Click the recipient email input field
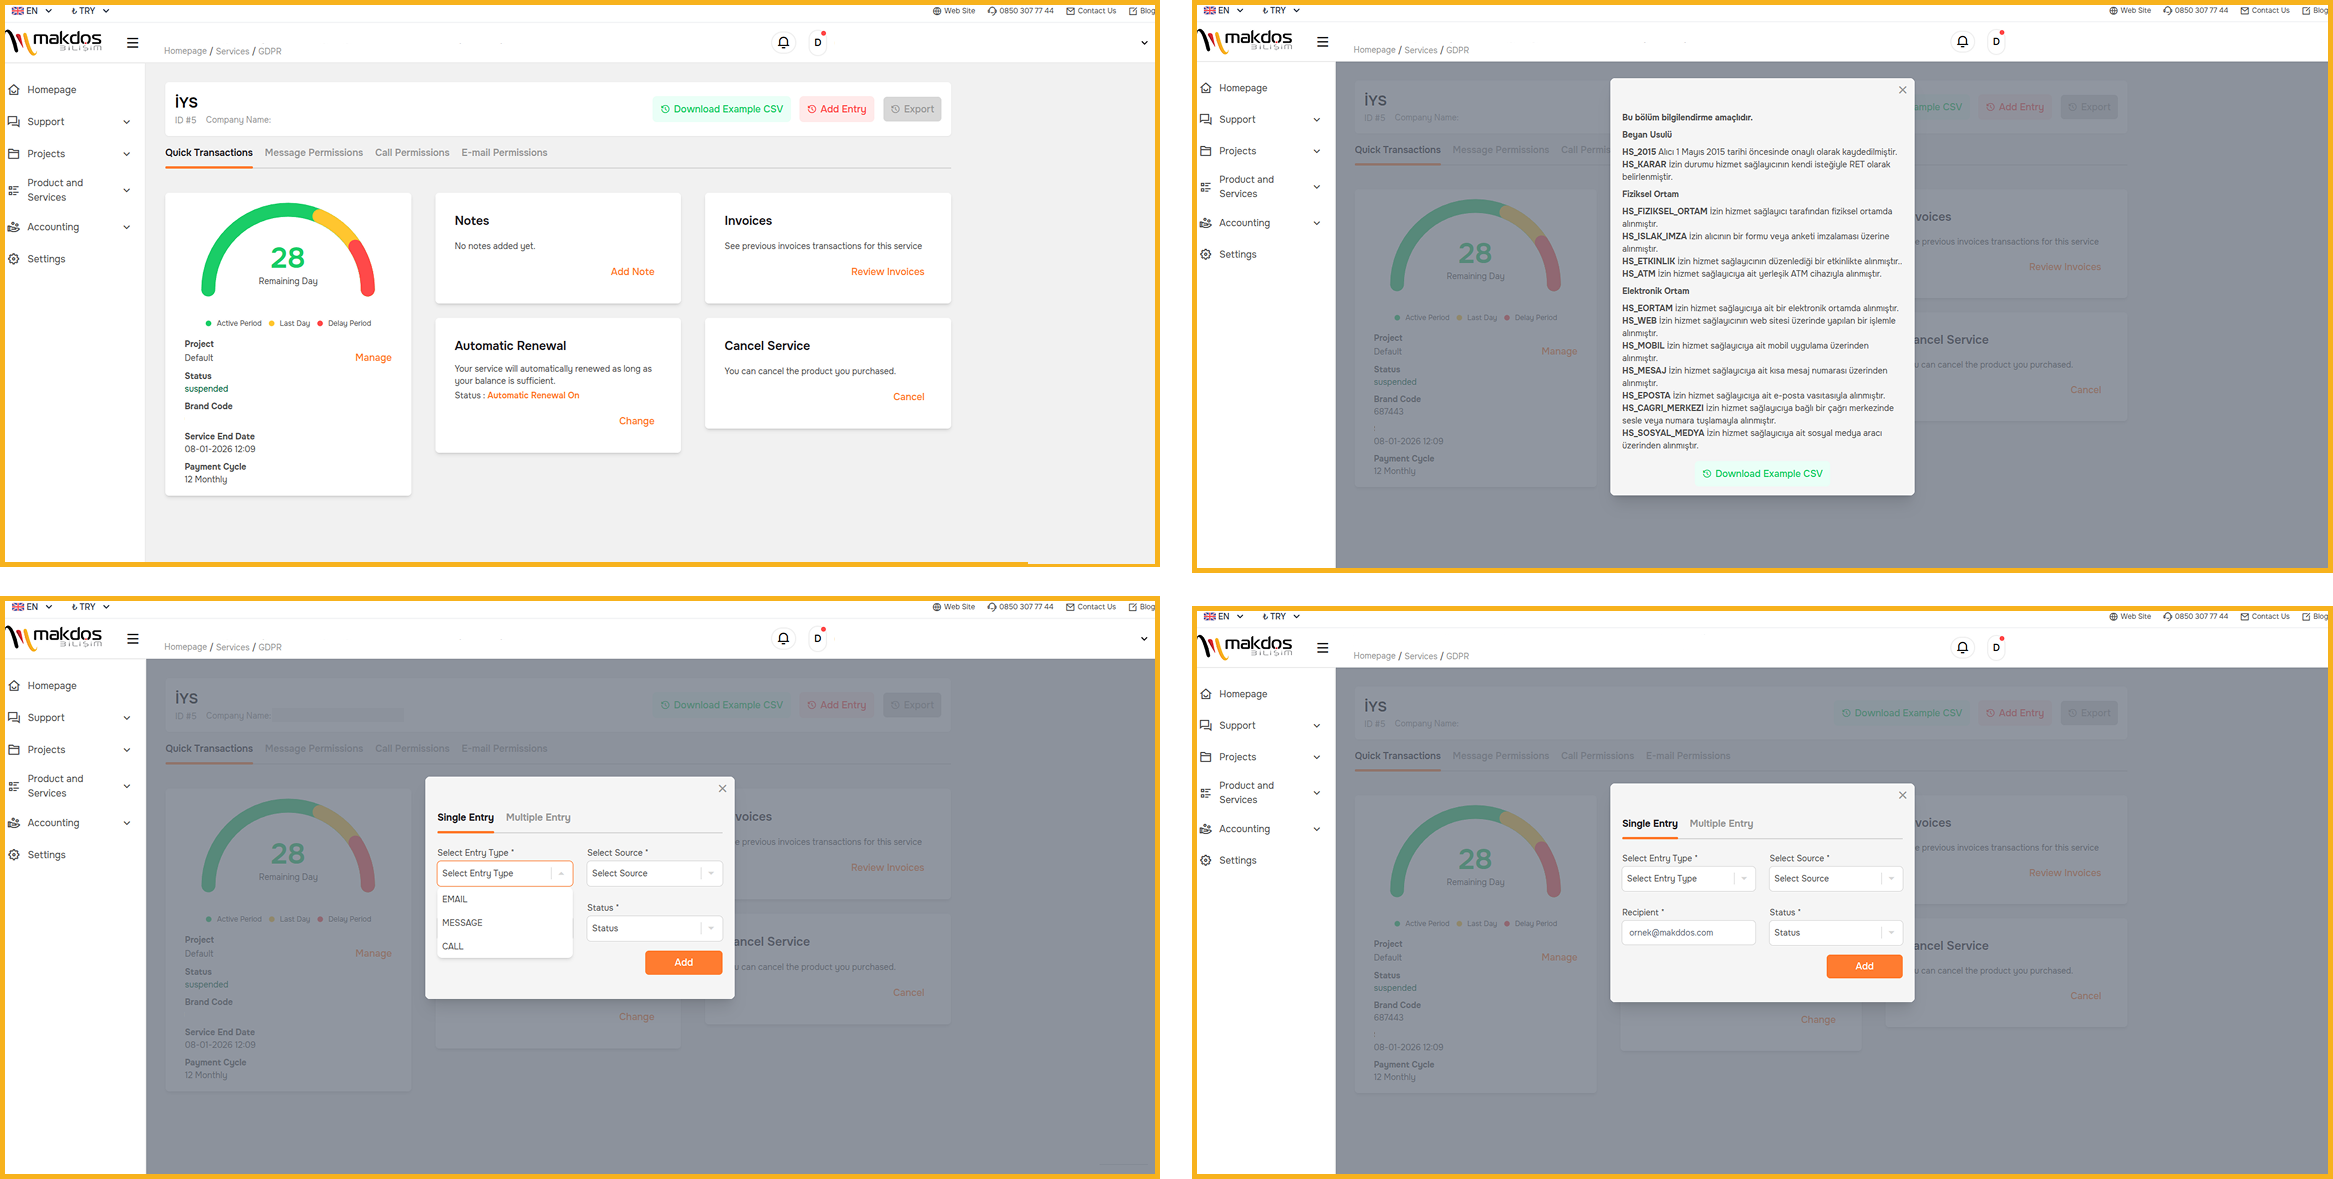 [1688, 932]
